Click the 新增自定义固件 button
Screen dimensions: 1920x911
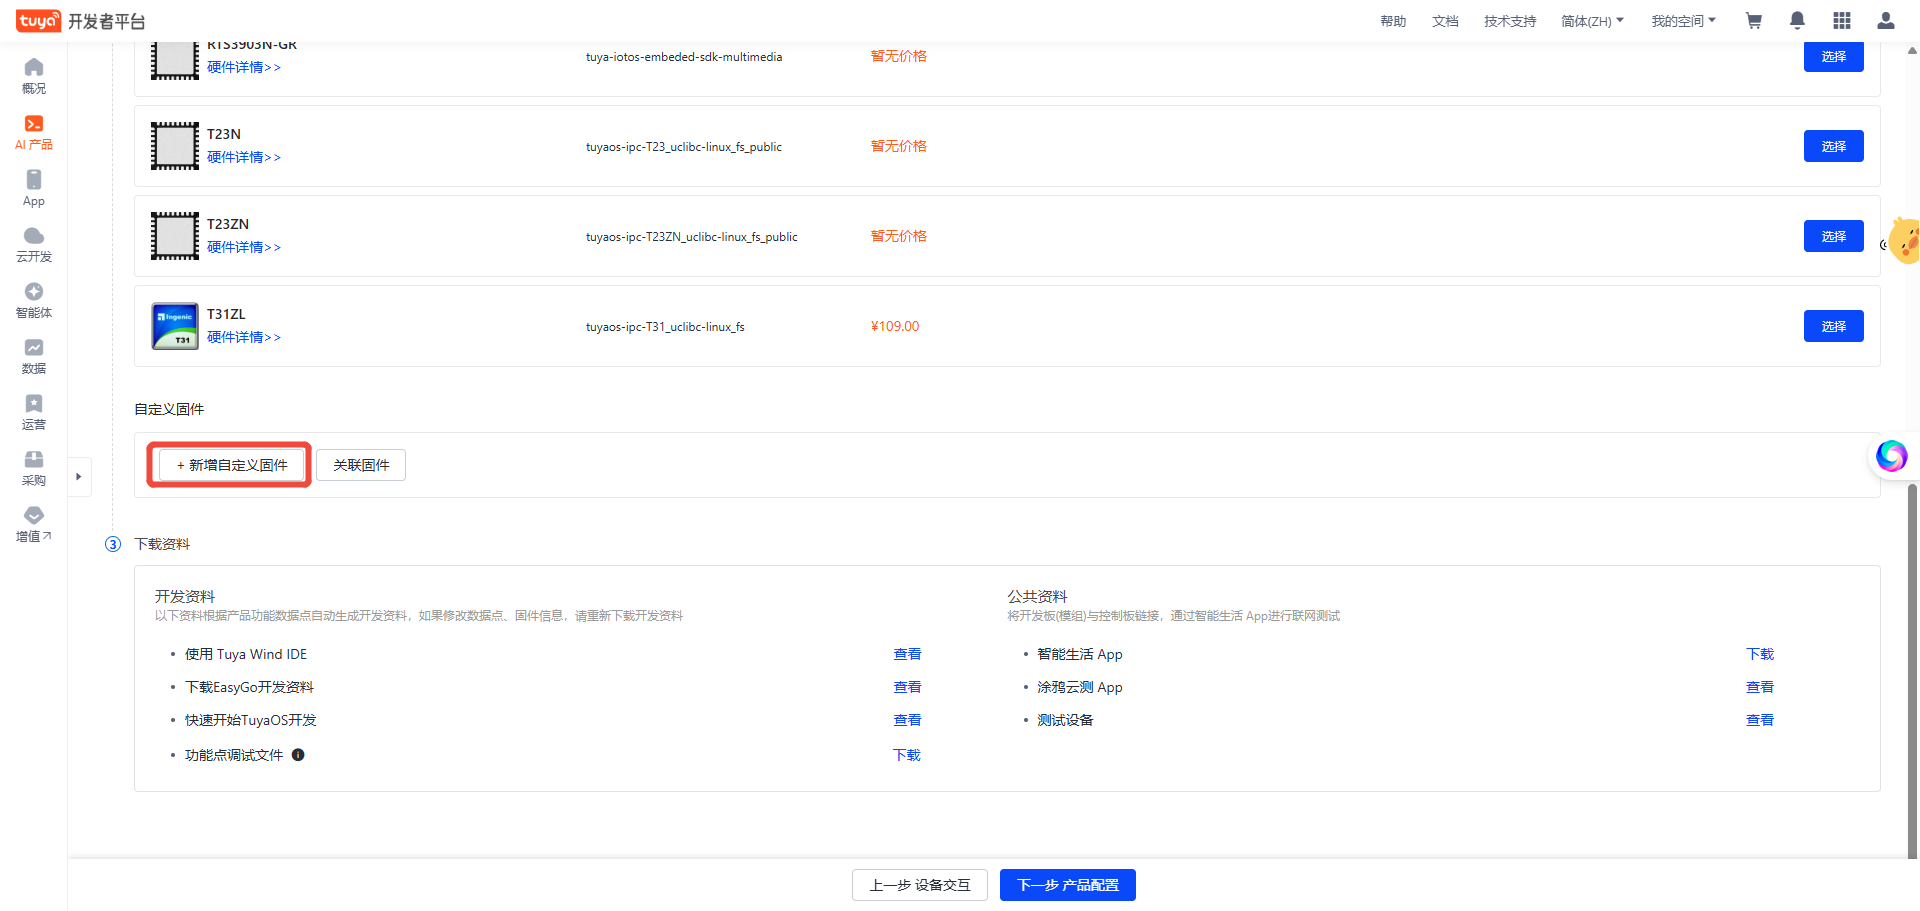231,465
